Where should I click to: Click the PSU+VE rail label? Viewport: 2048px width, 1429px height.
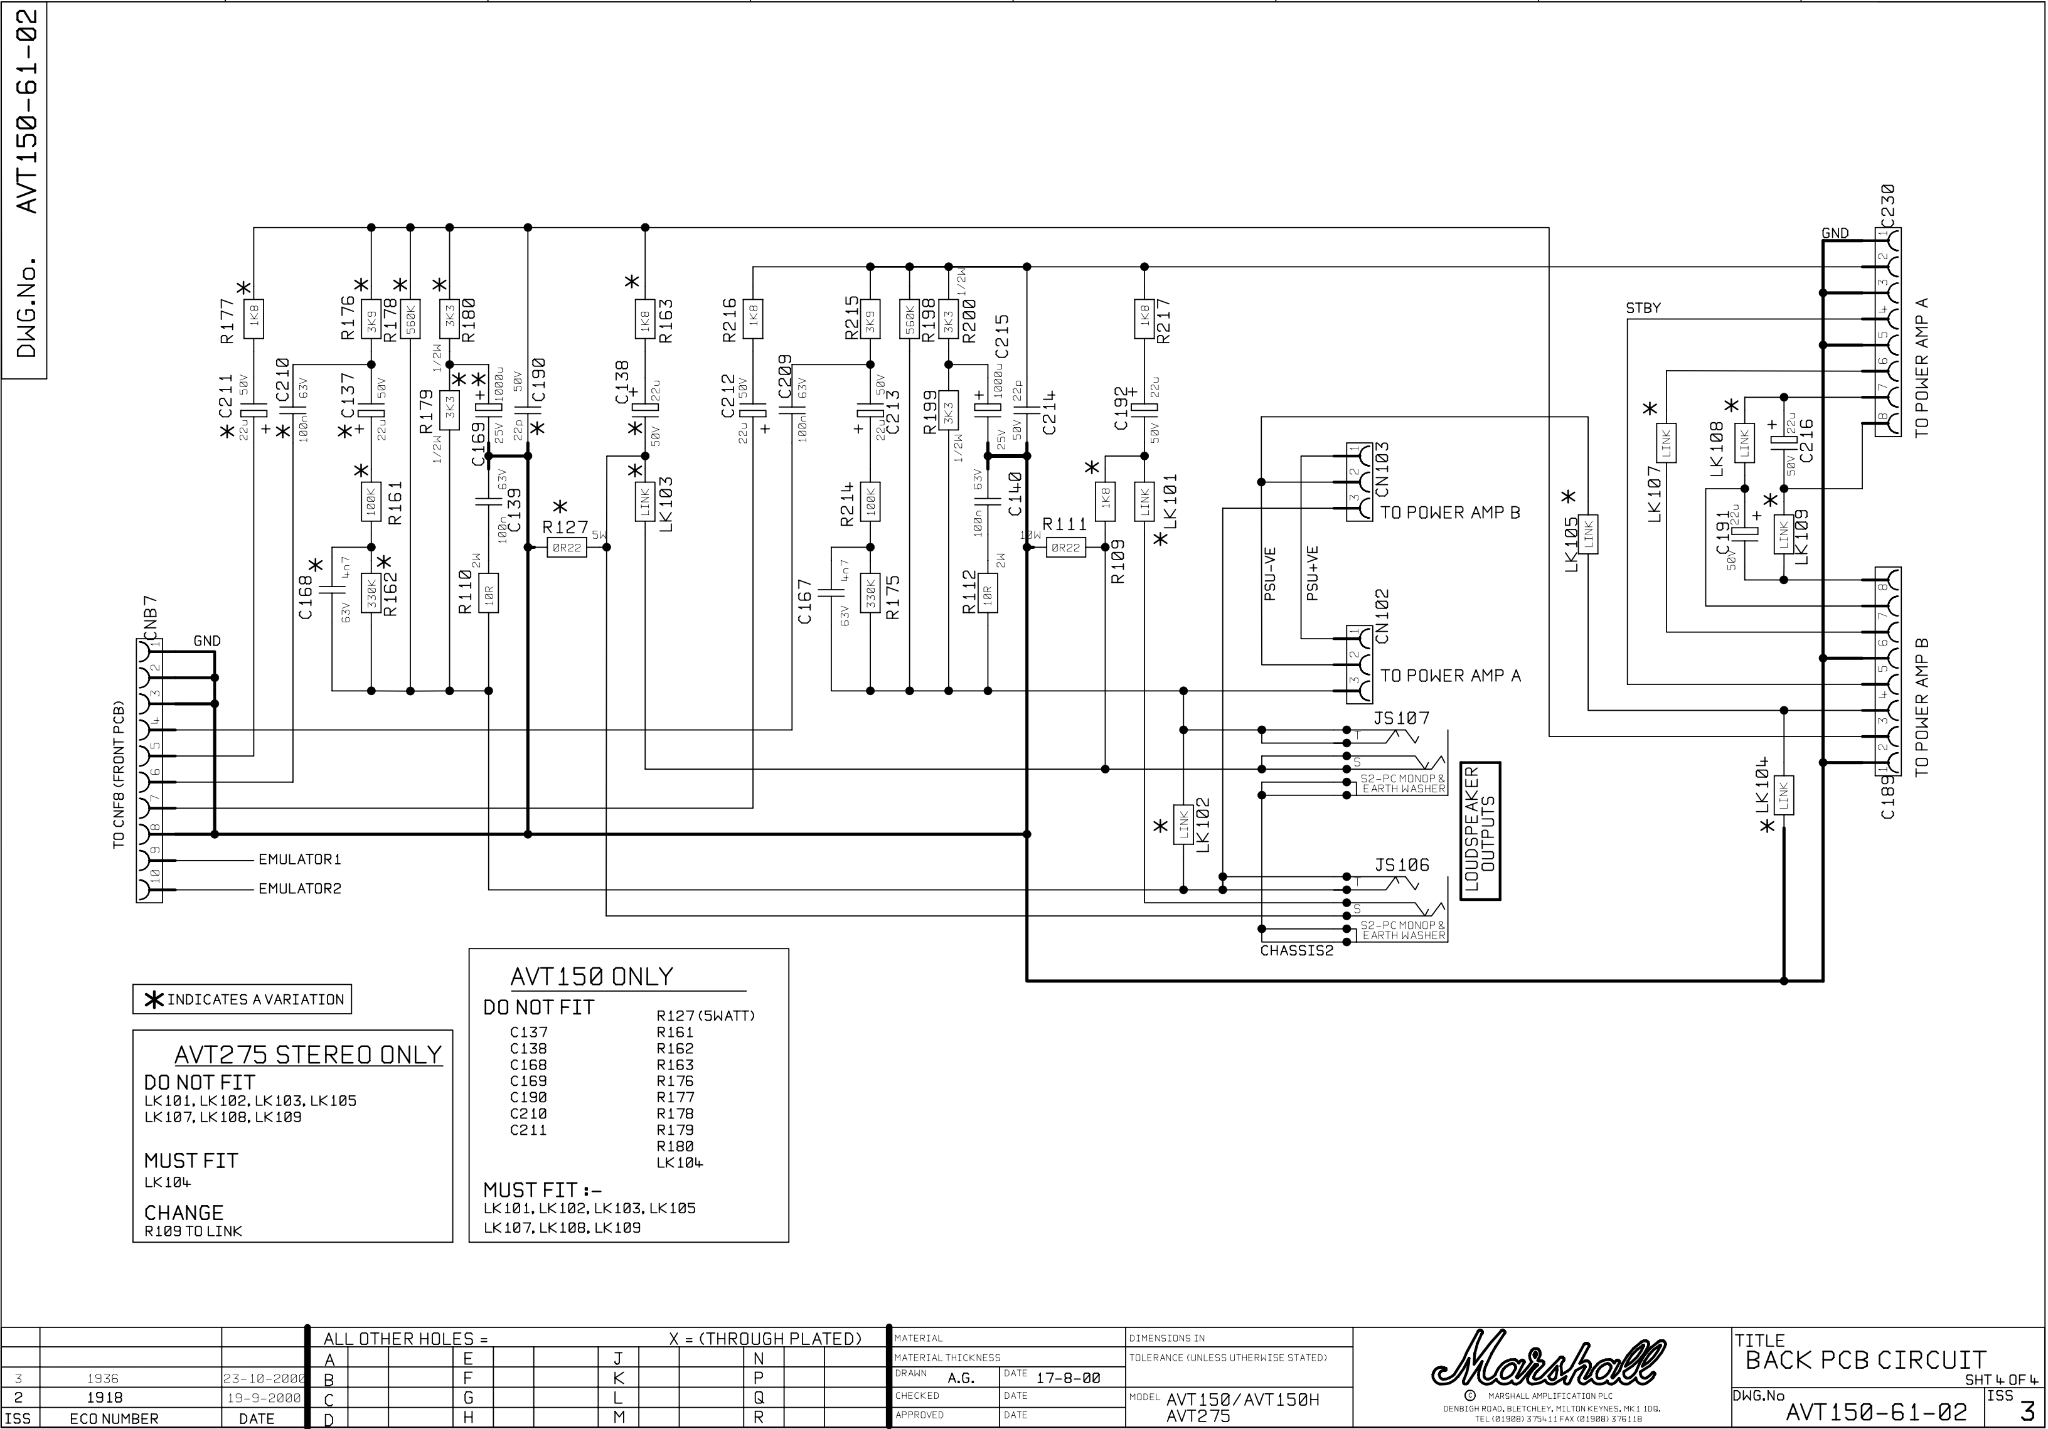point(1311,573)
